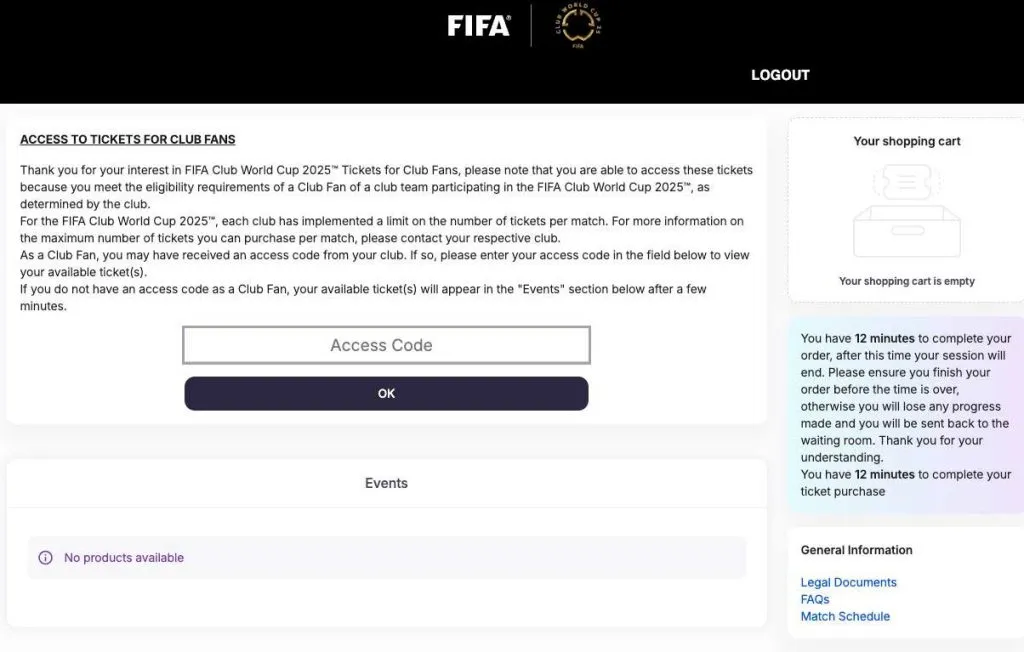
Task: Click the LOGOUT option in the top bar
Action: coord(780,74)
